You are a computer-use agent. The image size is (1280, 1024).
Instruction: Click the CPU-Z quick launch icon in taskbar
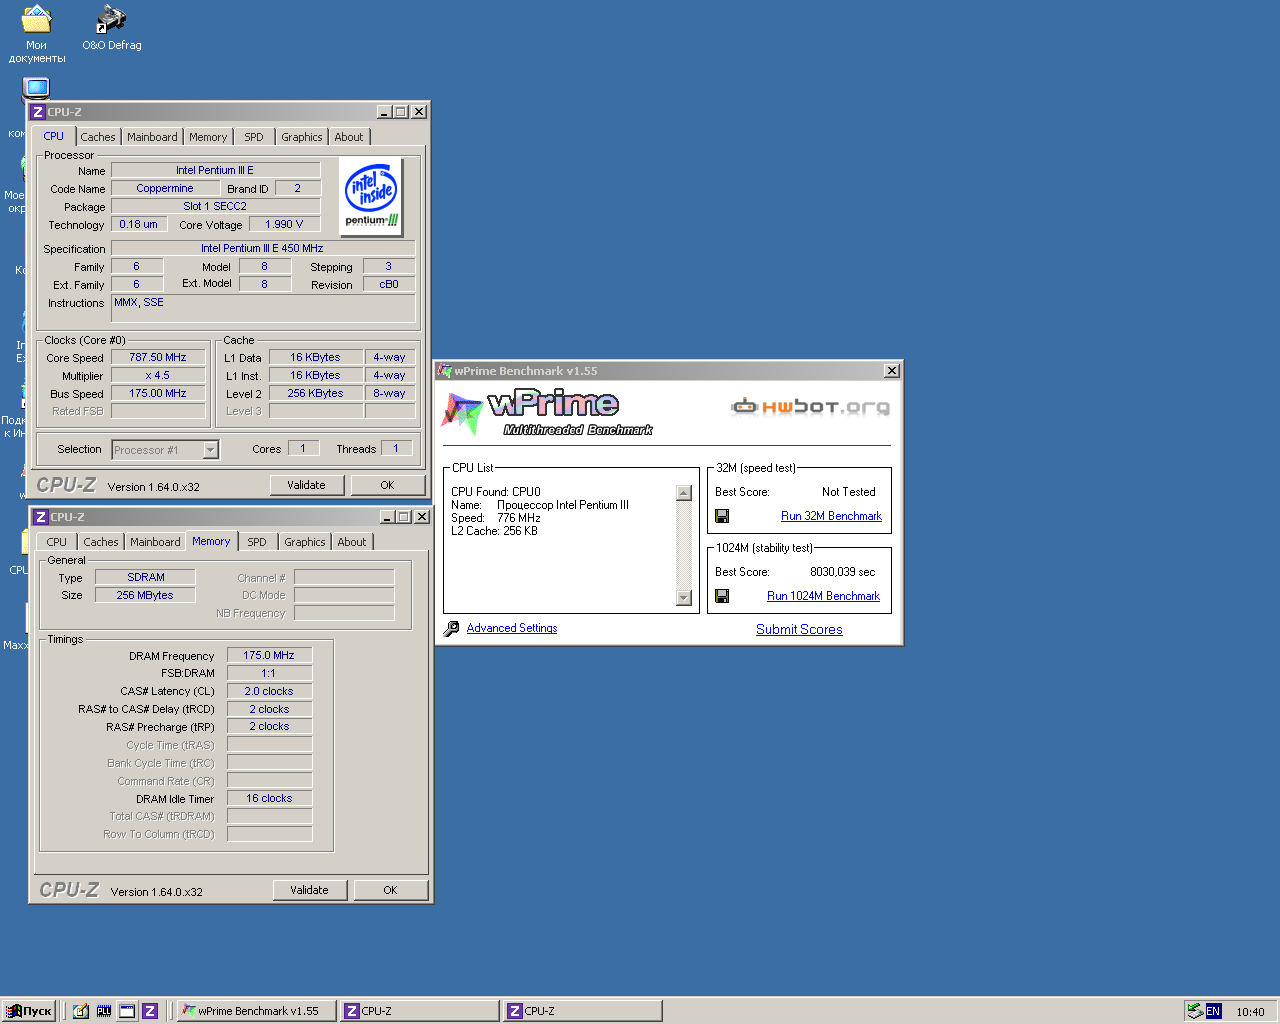click(x=150, y=1011)
